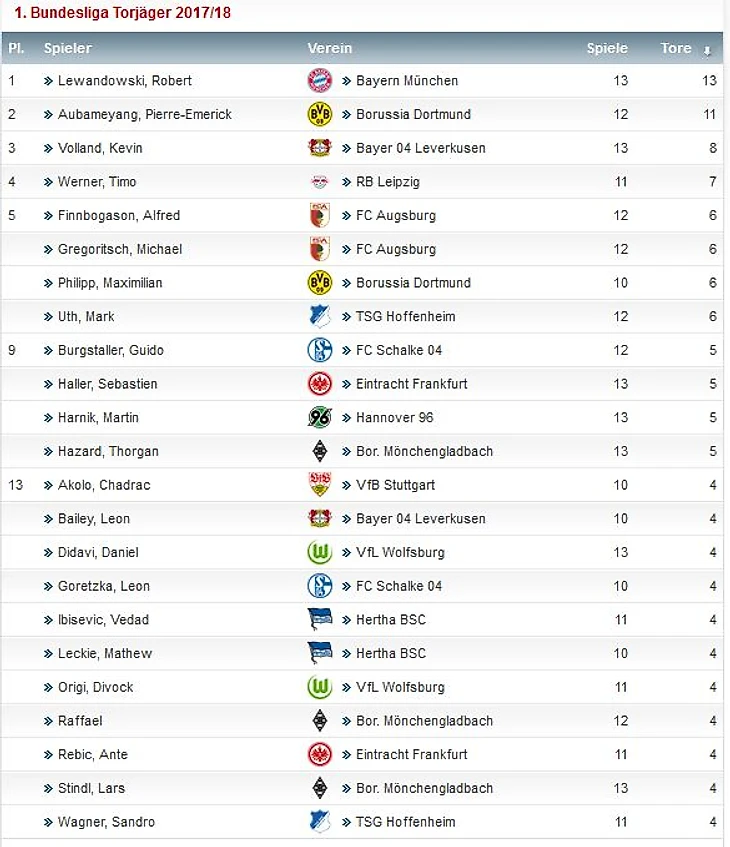This screenshot has width=730, height=847.
Task: Open Bayer 04 Leverkusen link beside Volland
Action: (420, 148)
